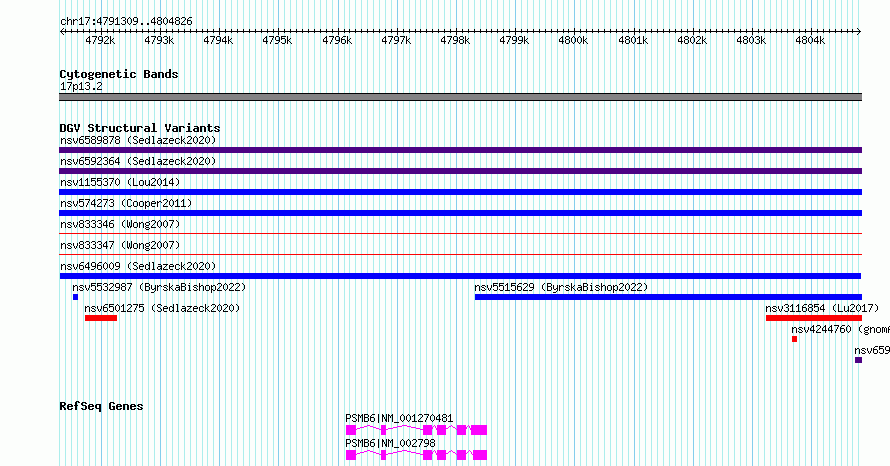Viewport: 890px width, 466px height.
Task: Click the nsv3116854 (Lu2017) label
Action: coord(822,308)
